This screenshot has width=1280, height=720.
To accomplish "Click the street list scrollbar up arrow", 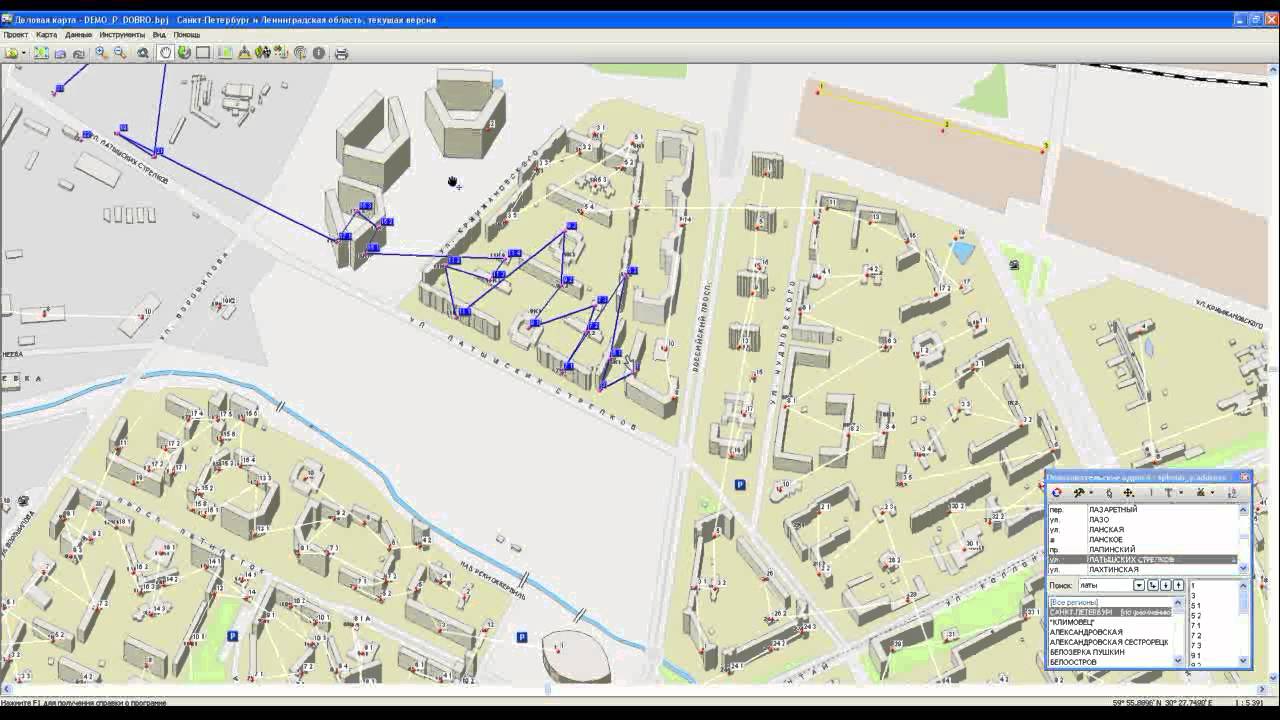I will pyautogui.click(x=1244, y=510).
